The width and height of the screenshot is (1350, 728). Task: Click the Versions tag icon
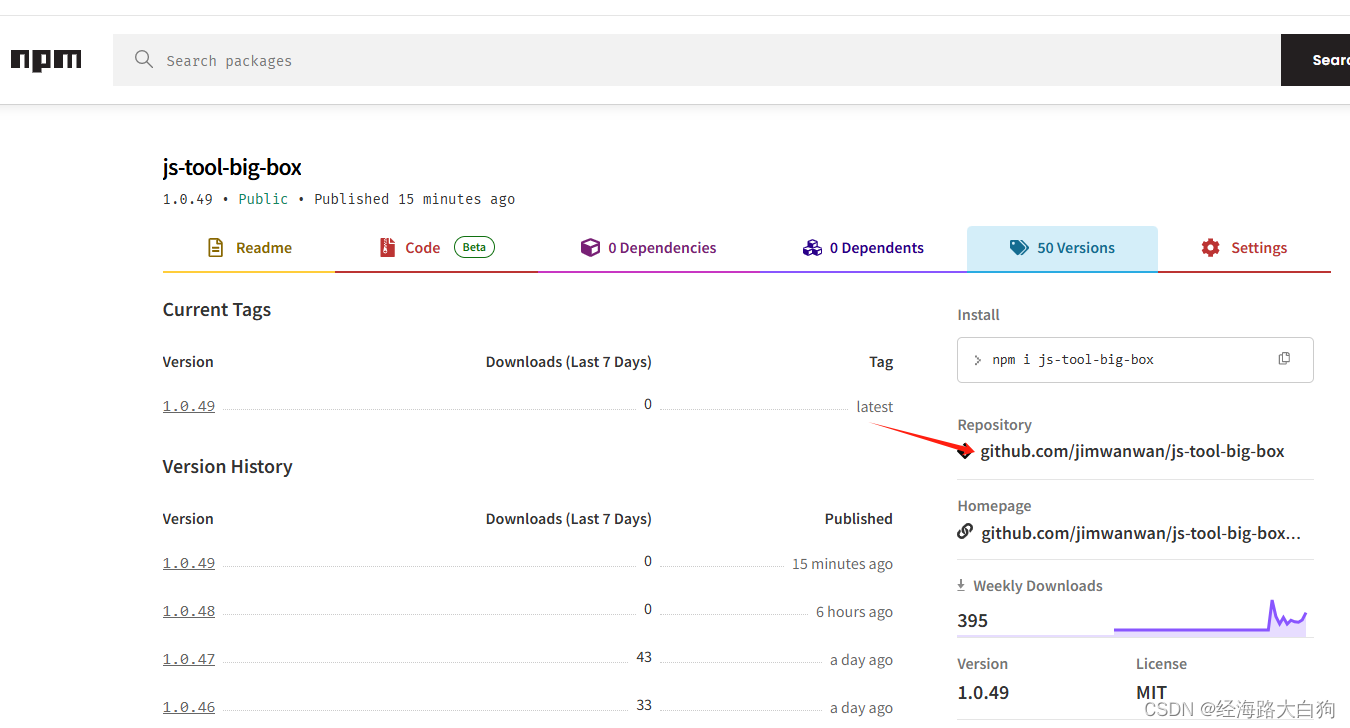click(x=1019, y=247)
